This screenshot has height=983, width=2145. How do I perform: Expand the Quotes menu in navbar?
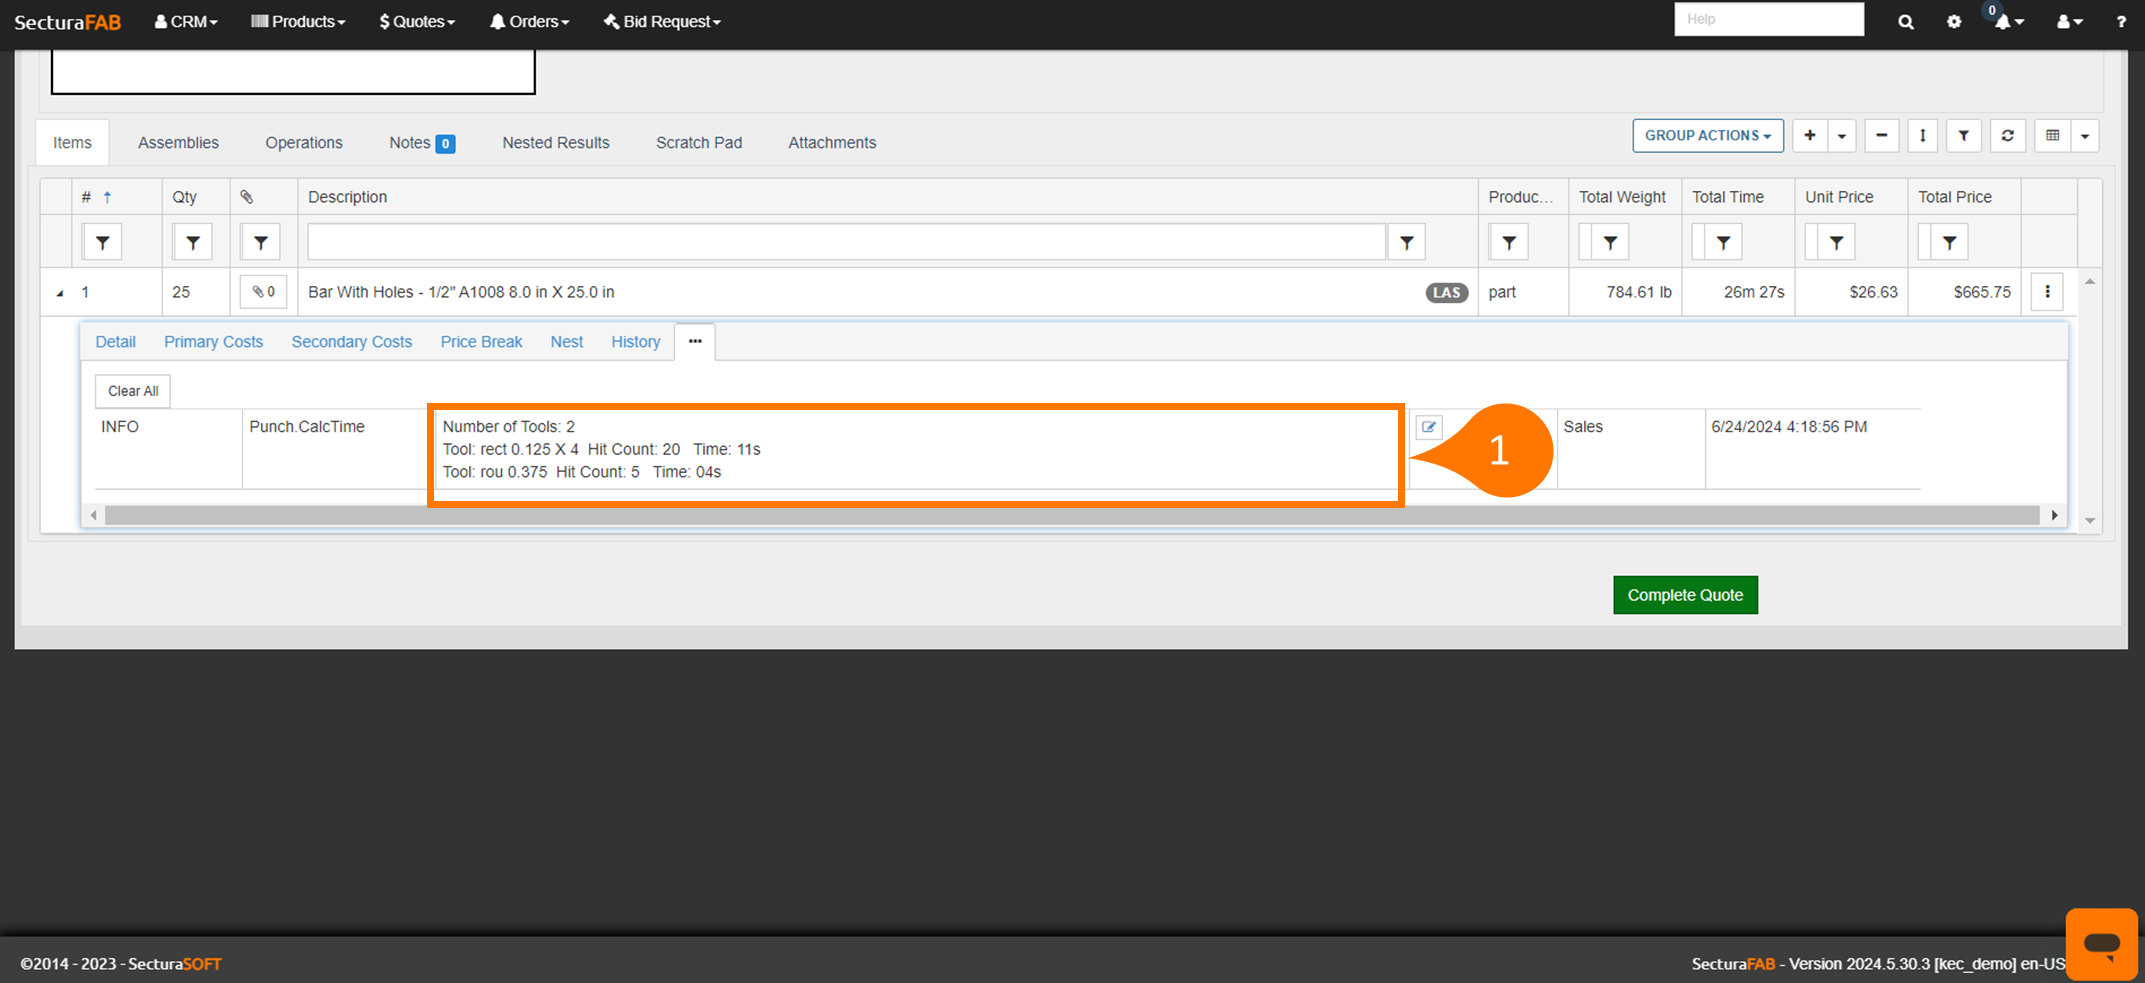(x=417, y=21)
